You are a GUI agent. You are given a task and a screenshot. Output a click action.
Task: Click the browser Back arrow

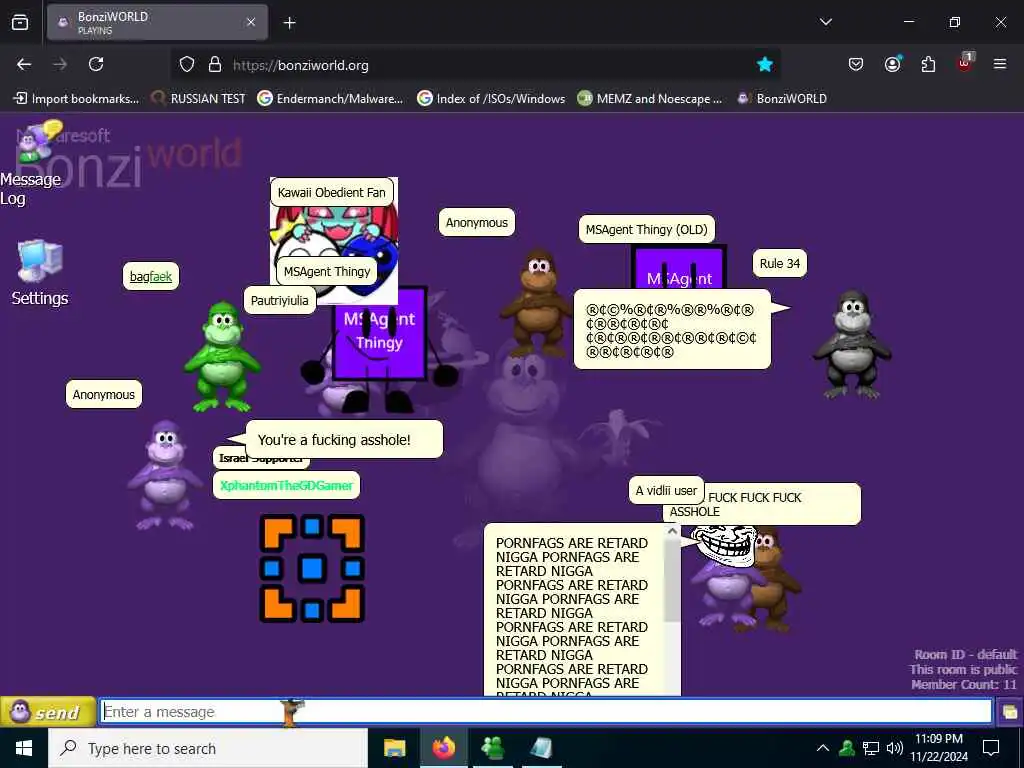(x=24, y=64)
